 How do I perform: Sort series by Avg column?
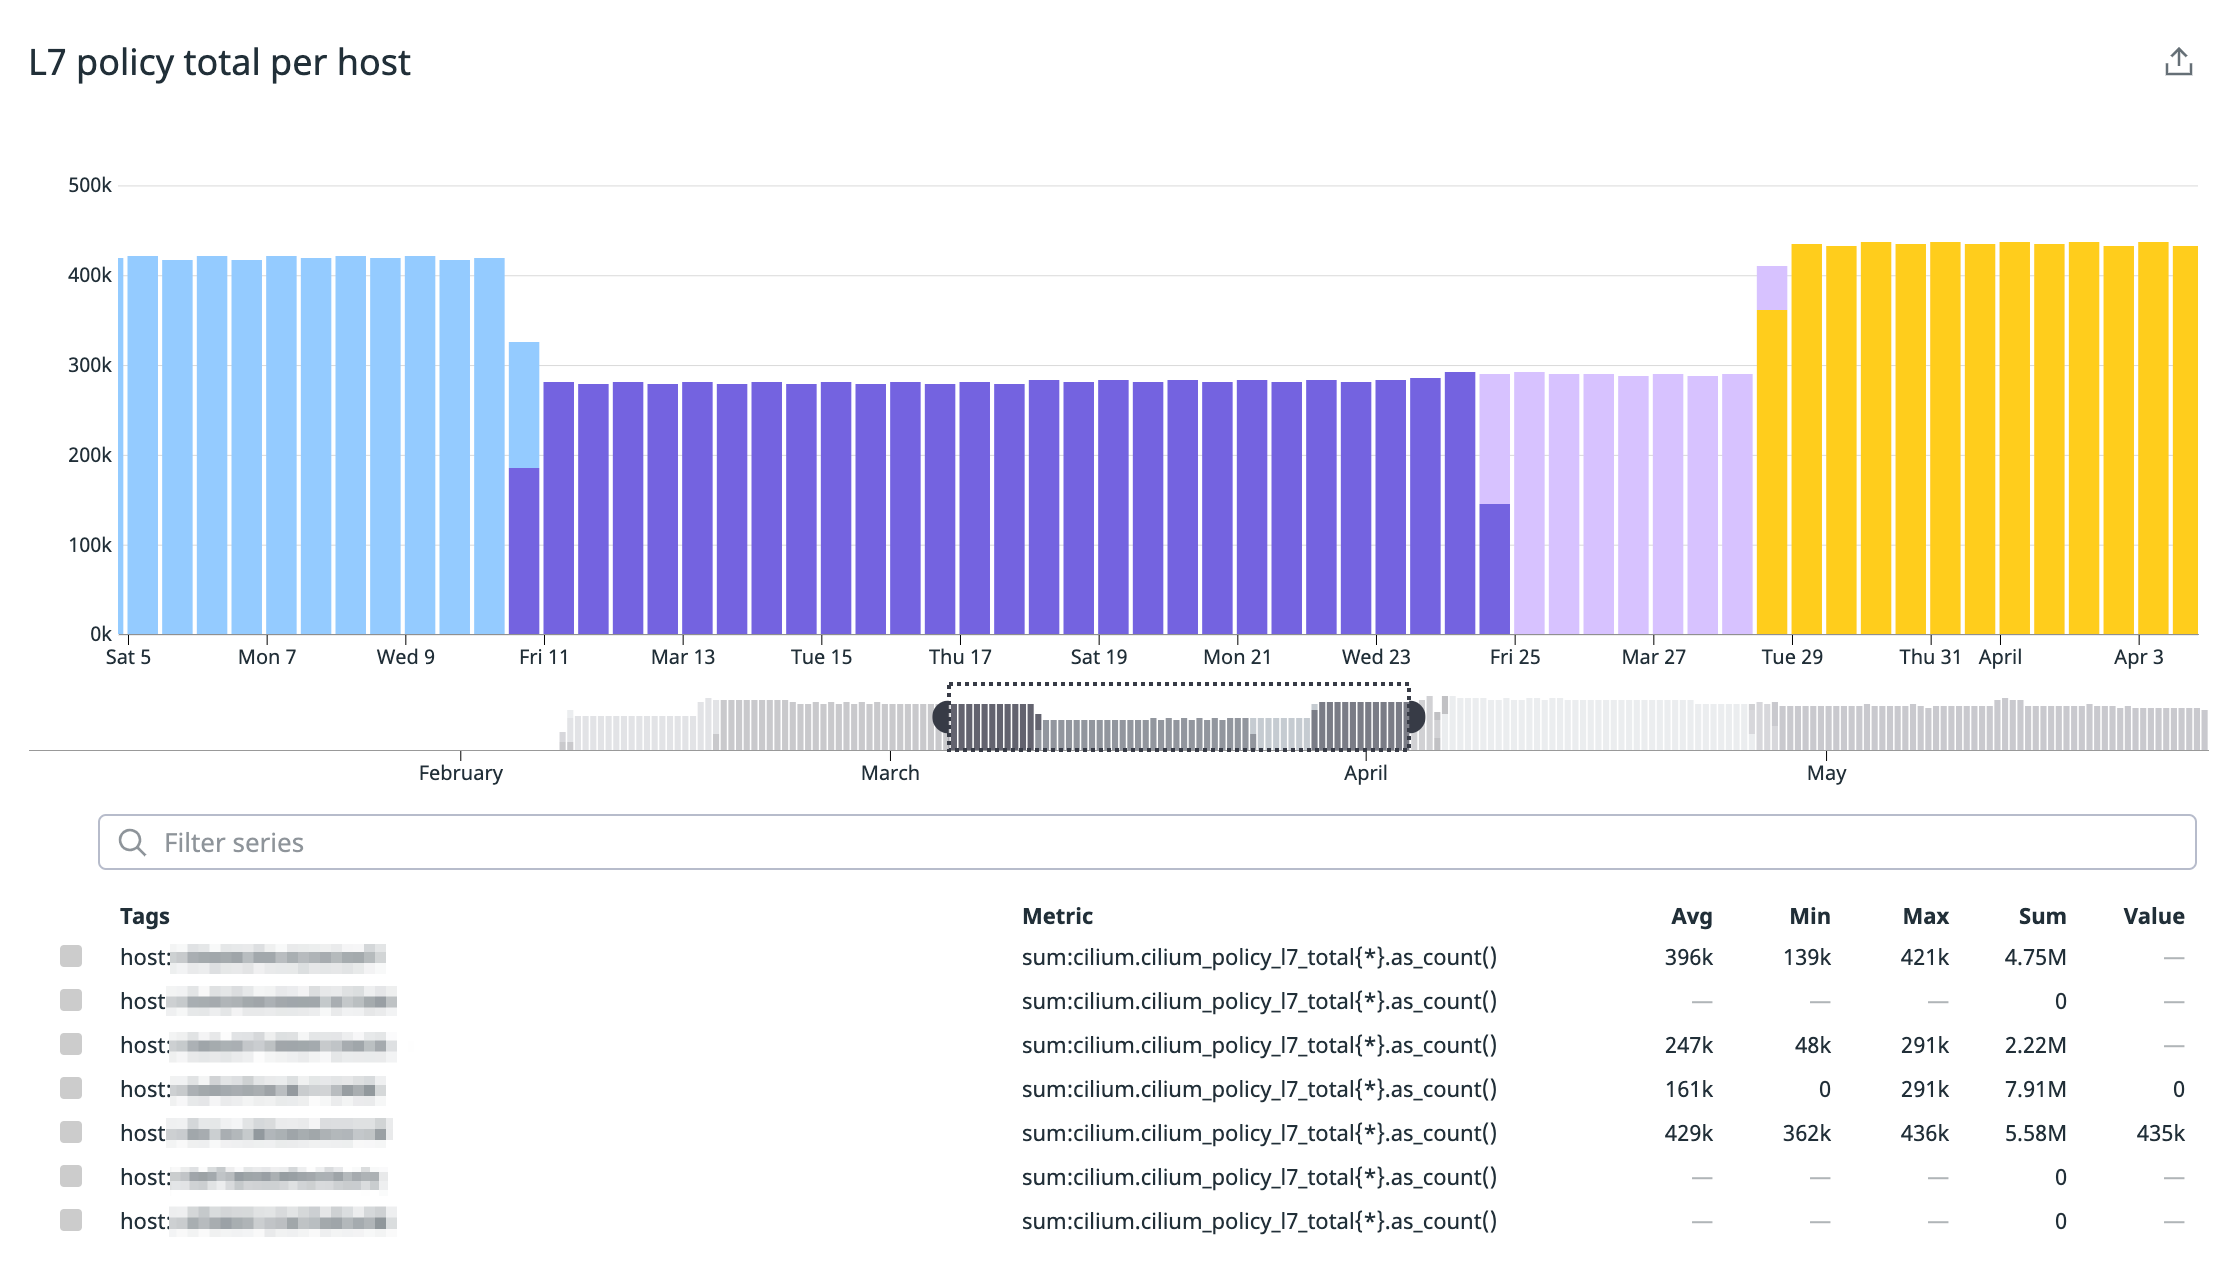1691,916
